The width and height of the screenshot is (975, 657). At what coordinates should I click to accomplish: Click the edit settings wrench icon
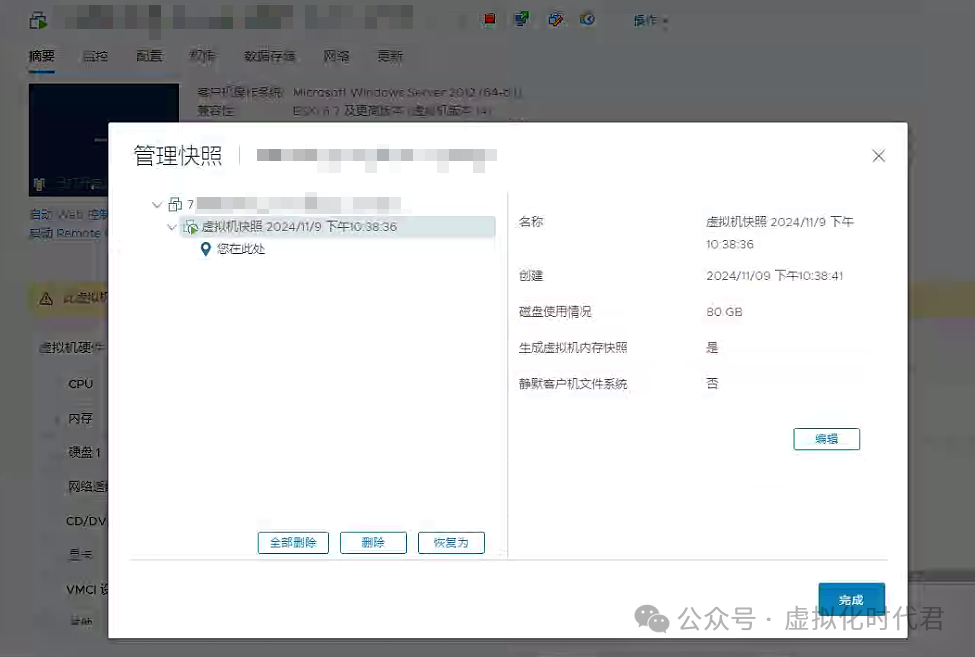pos(556,19)
